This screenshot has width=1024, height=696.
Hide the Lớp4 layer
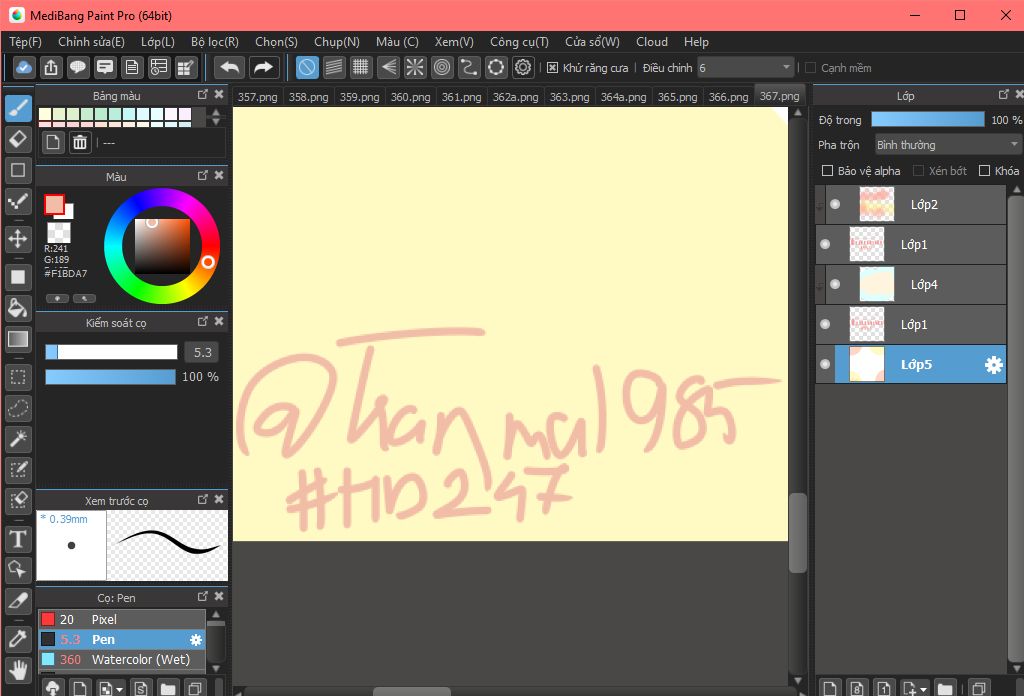pyautogui.click(x=835, y=284)
